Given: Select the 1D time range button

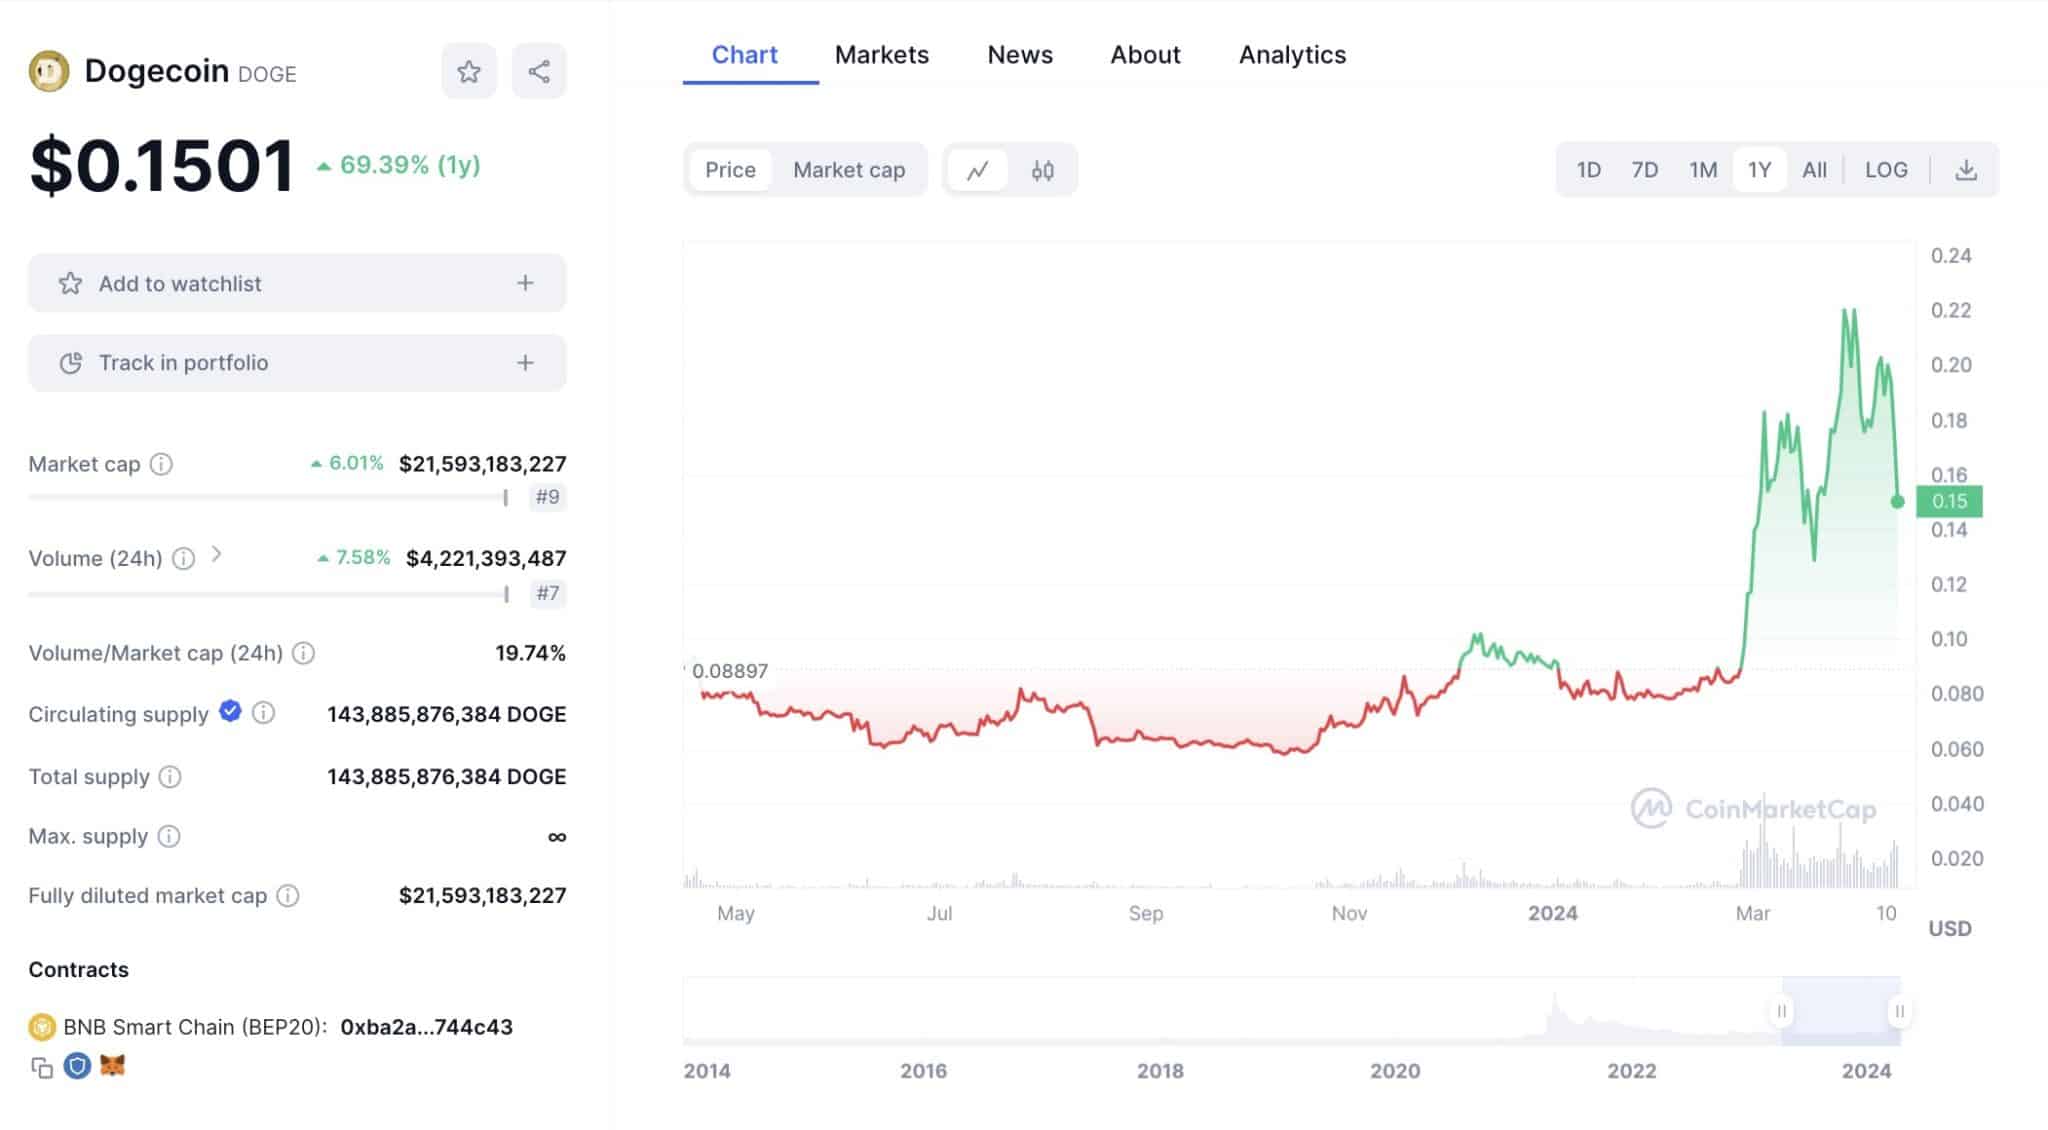Looking at the screenshot, I should coord(1589,168).
